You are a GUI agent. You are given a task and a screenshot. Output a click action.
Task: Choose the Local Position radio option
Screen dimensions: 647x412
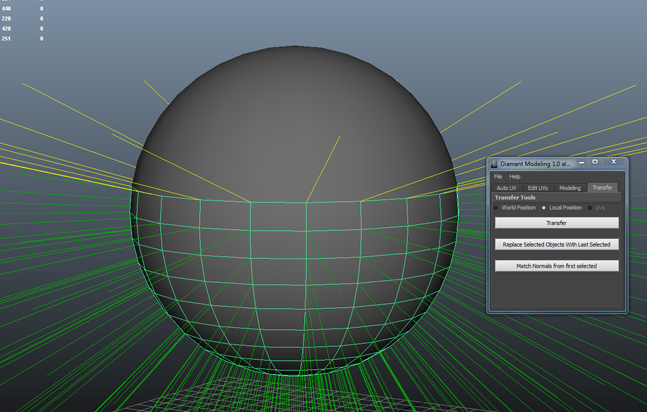point(544,208)
